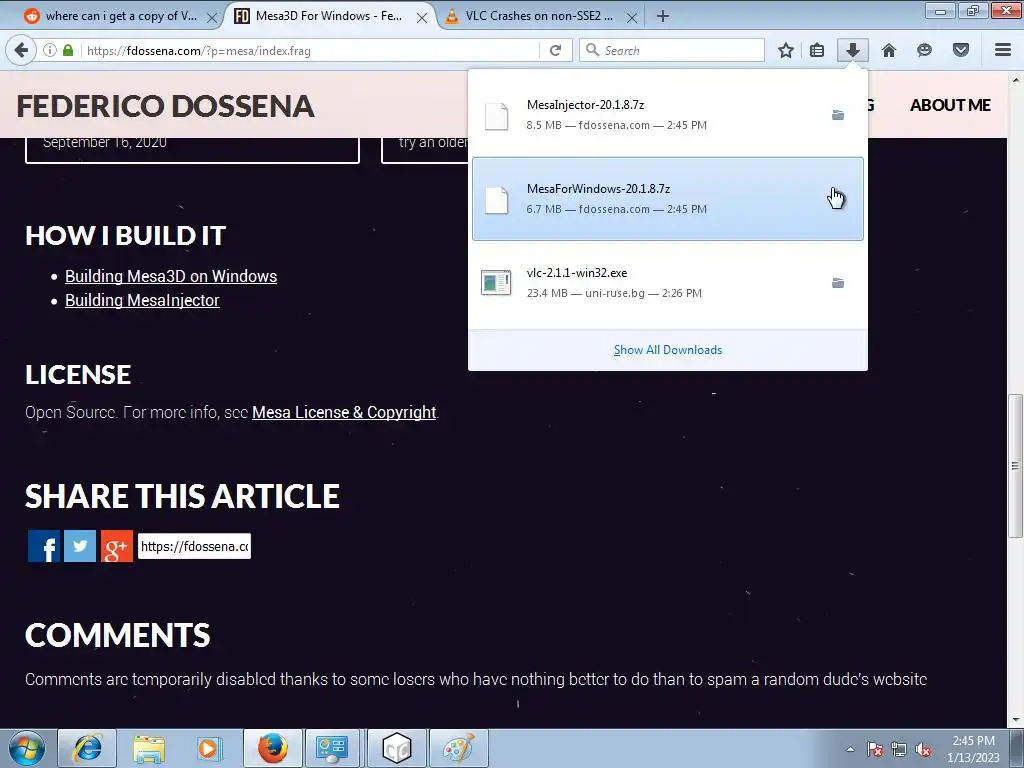Viewport: 1024px width, 768px height.
Task: Open MesaForWindows-20.1.8.7z download entry
Action: click(x=667, y=199)
